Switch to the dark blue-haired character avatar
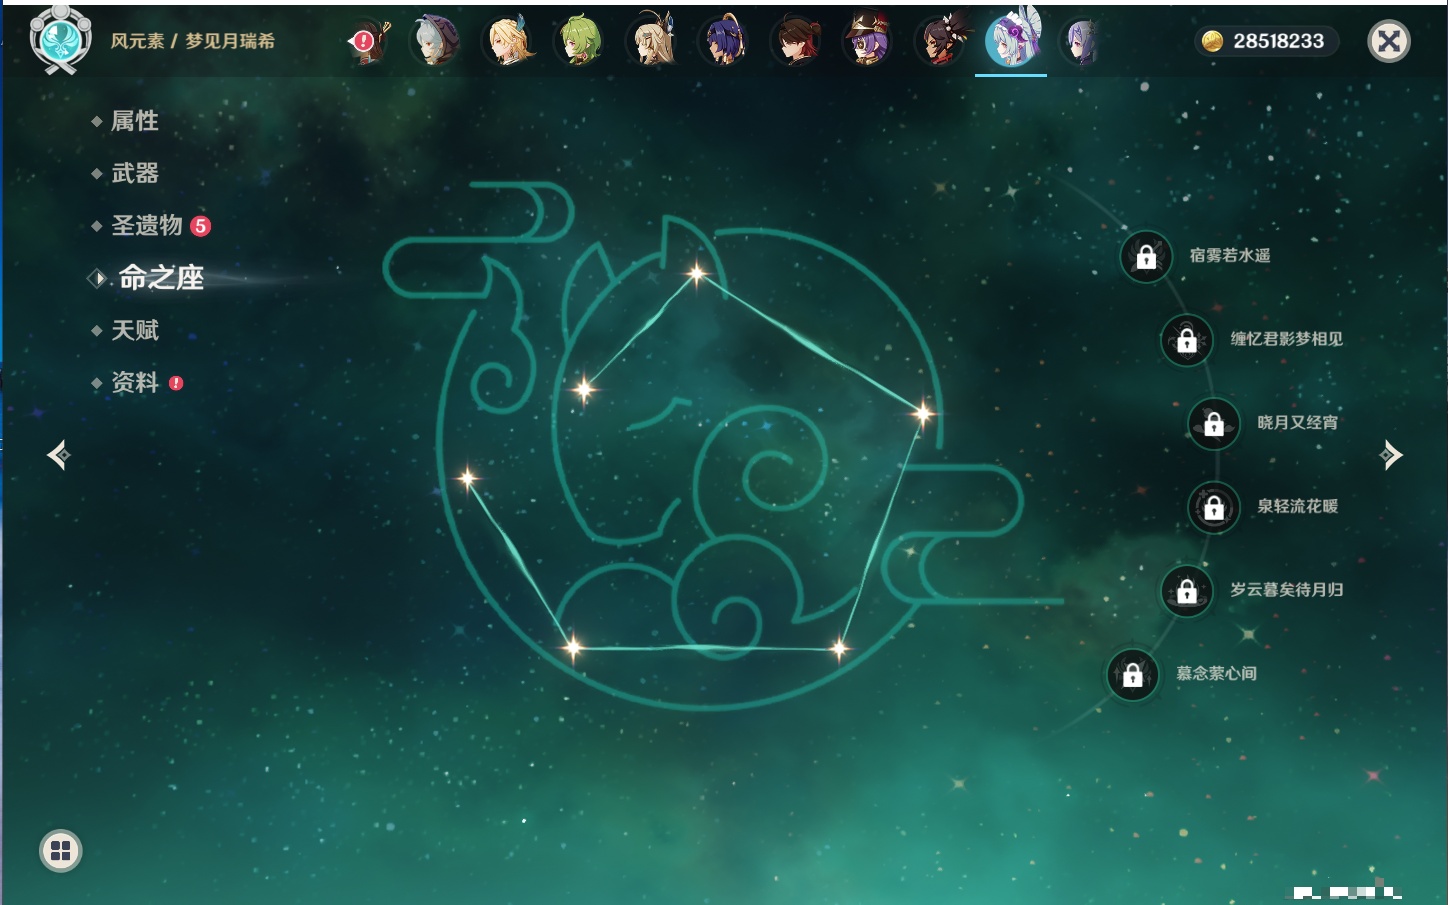 point(725,42)
